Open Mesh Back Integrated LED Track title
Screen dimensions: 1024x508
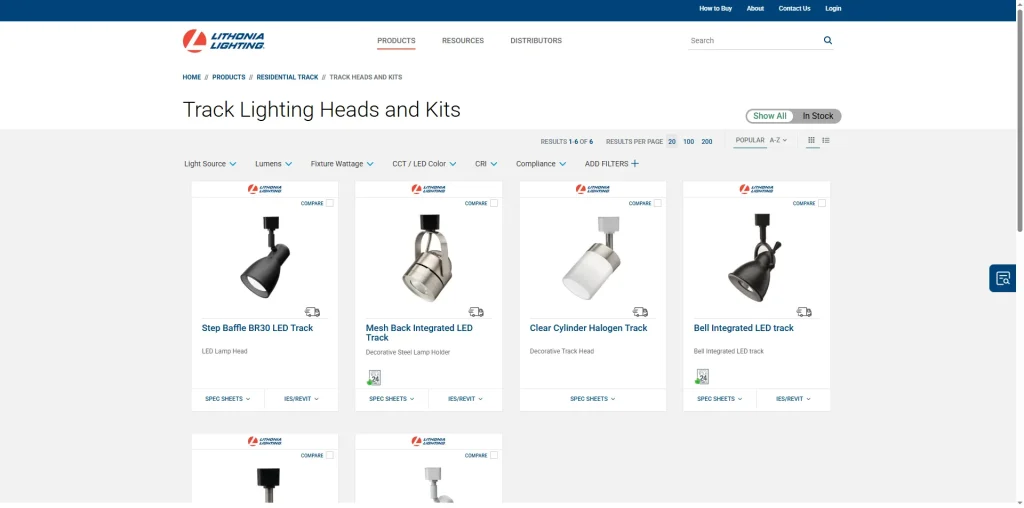(419, 332)
